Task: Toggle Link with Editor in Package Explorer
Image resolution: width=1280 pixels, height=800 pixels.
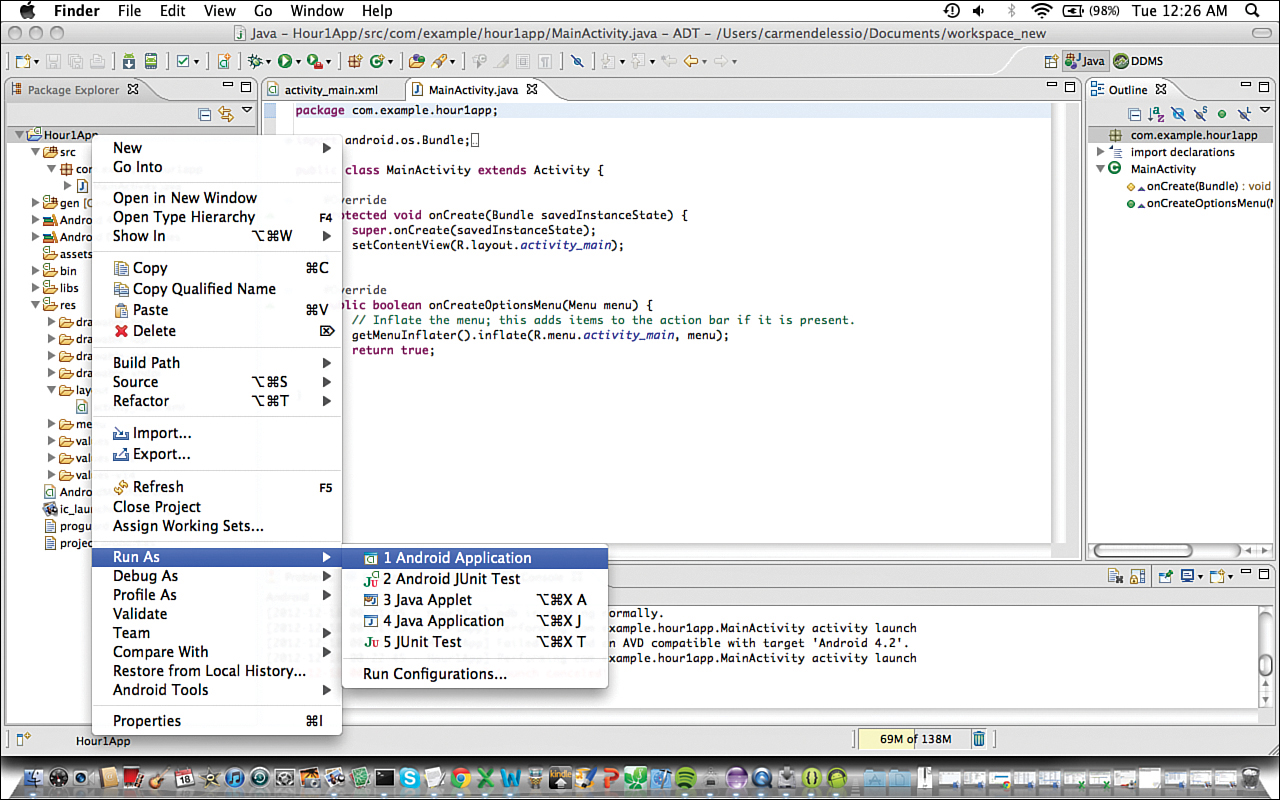Action: pos(226,114)
